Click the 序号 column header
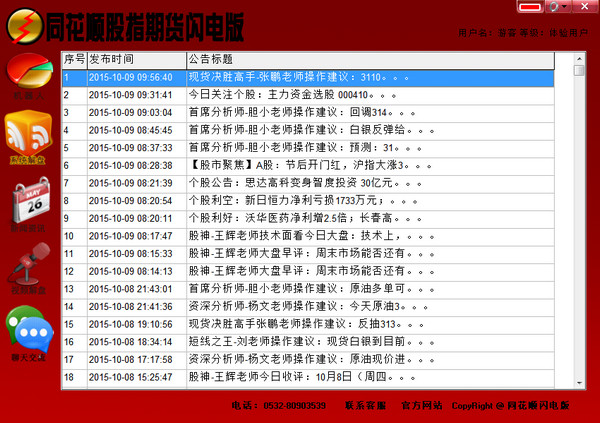 [x=75, y=60]
